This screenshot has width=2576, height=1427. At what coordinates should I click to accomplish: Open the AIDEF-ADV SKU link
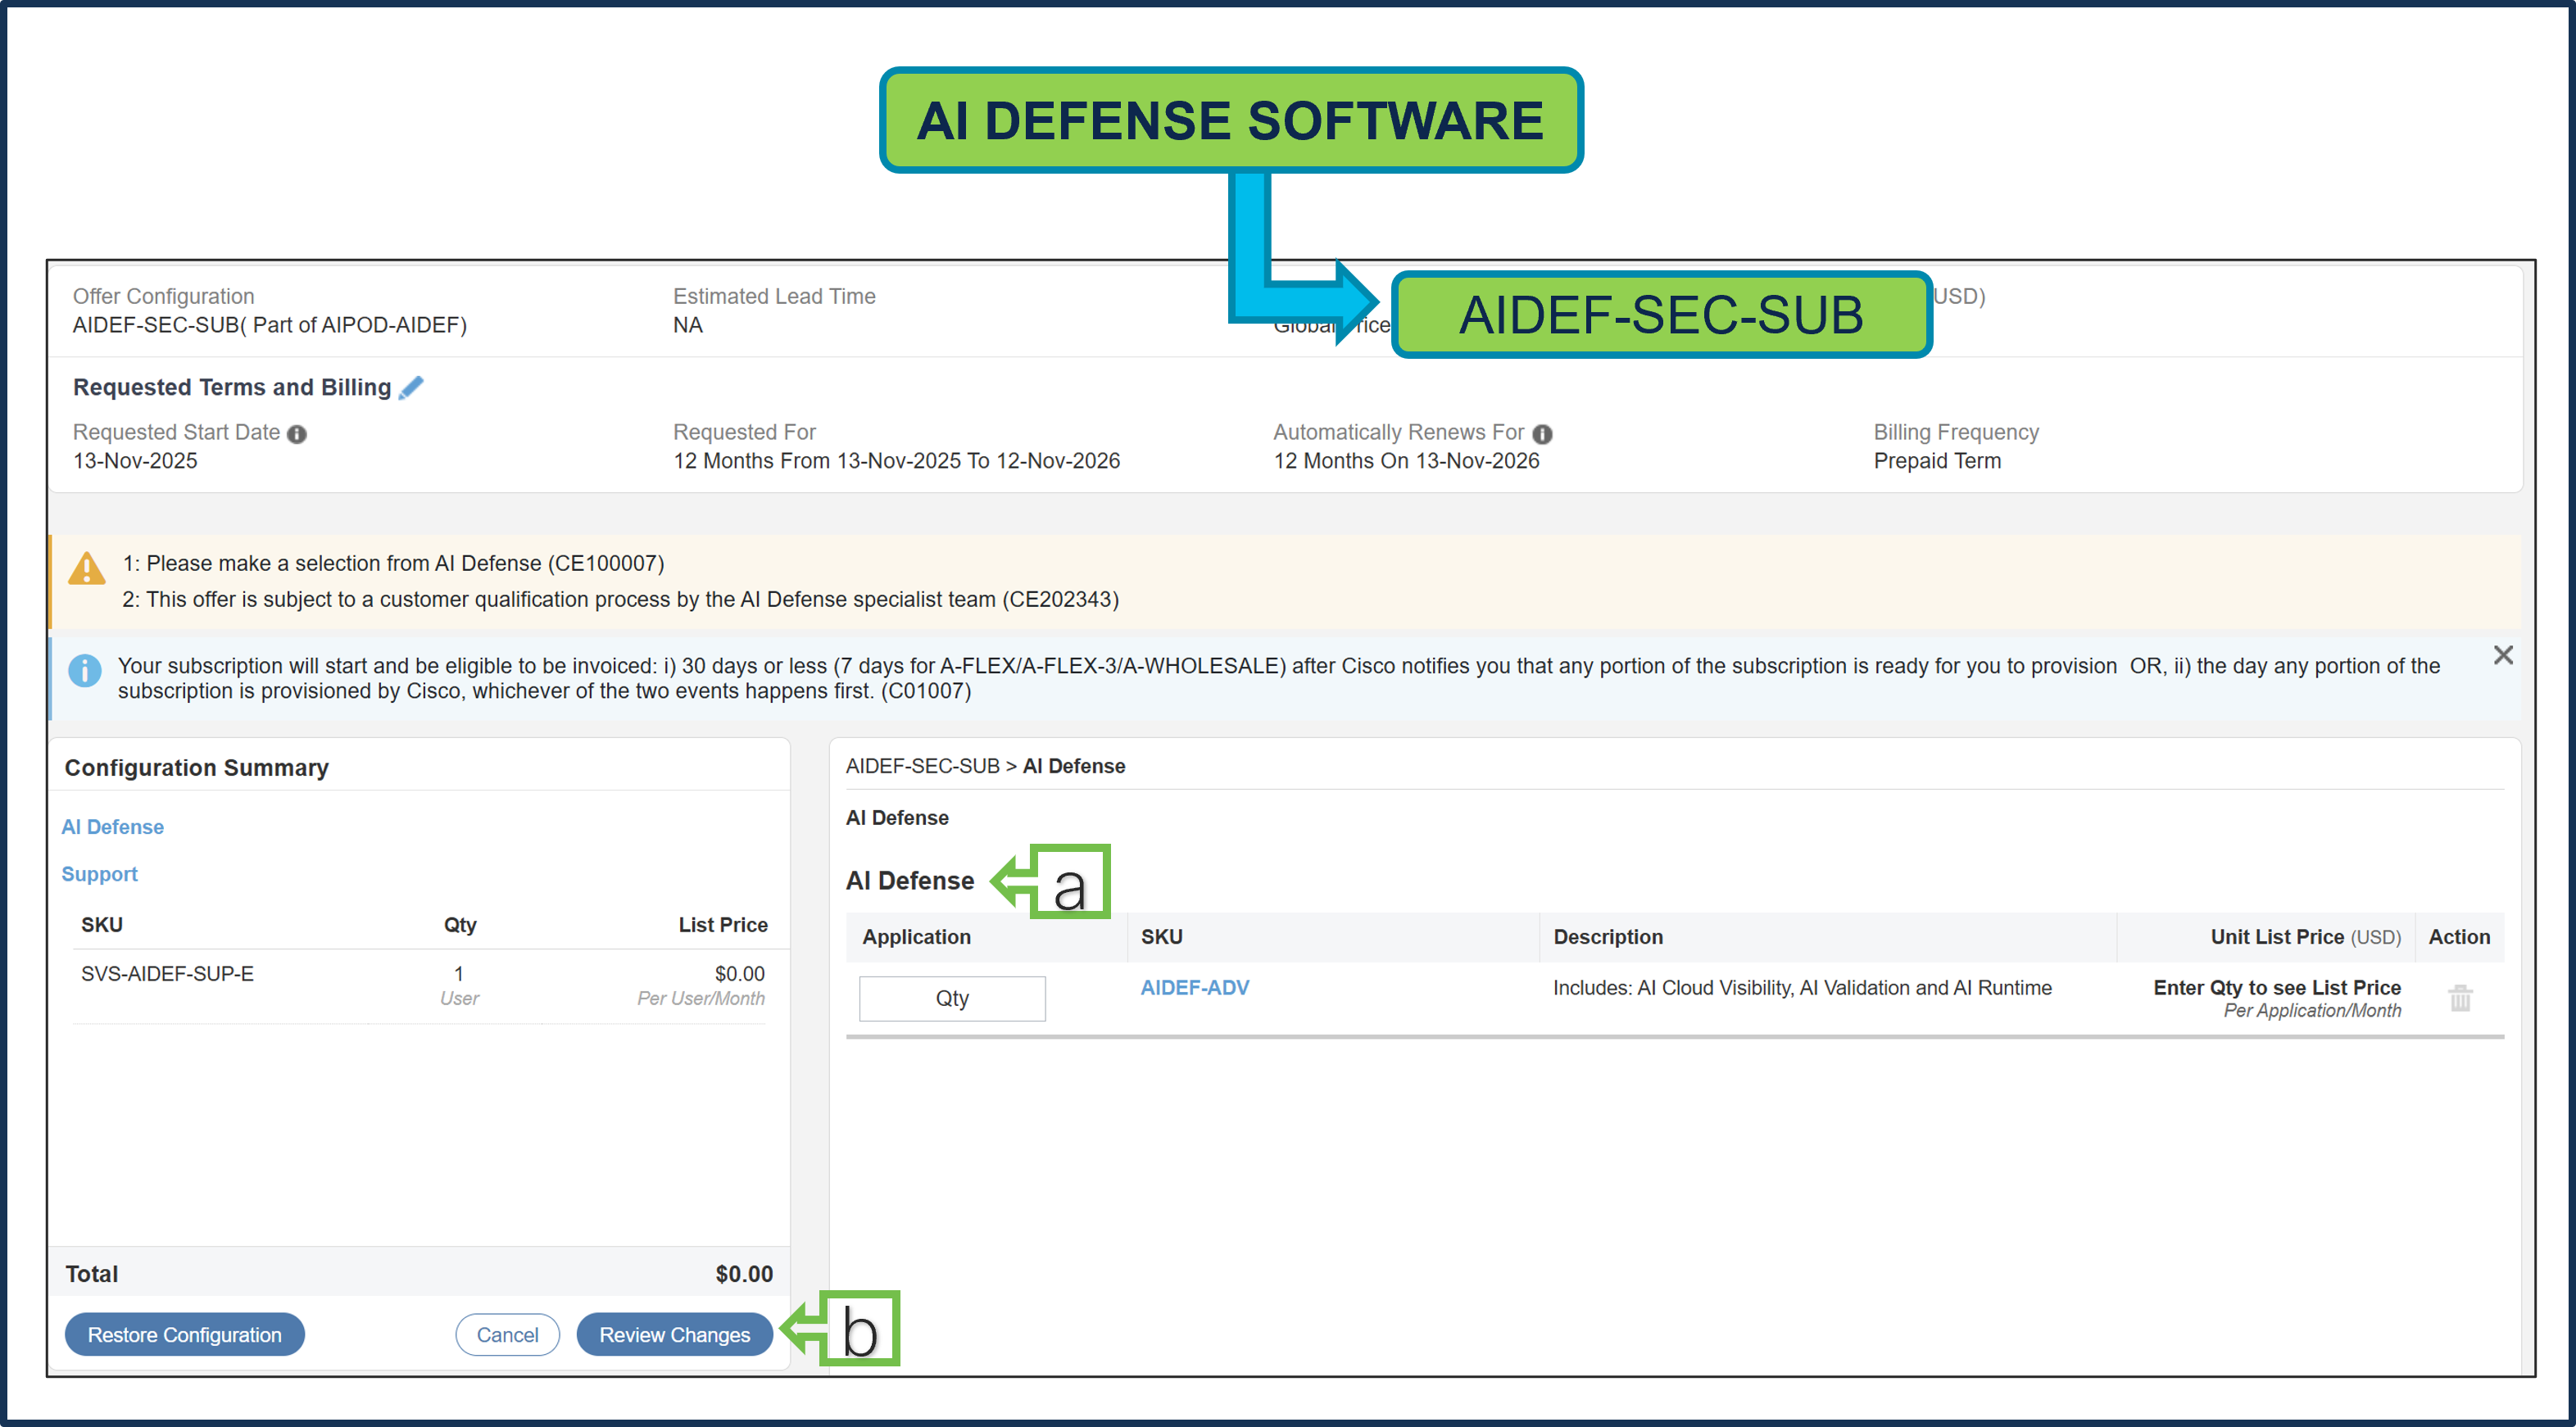point(1194,987)
